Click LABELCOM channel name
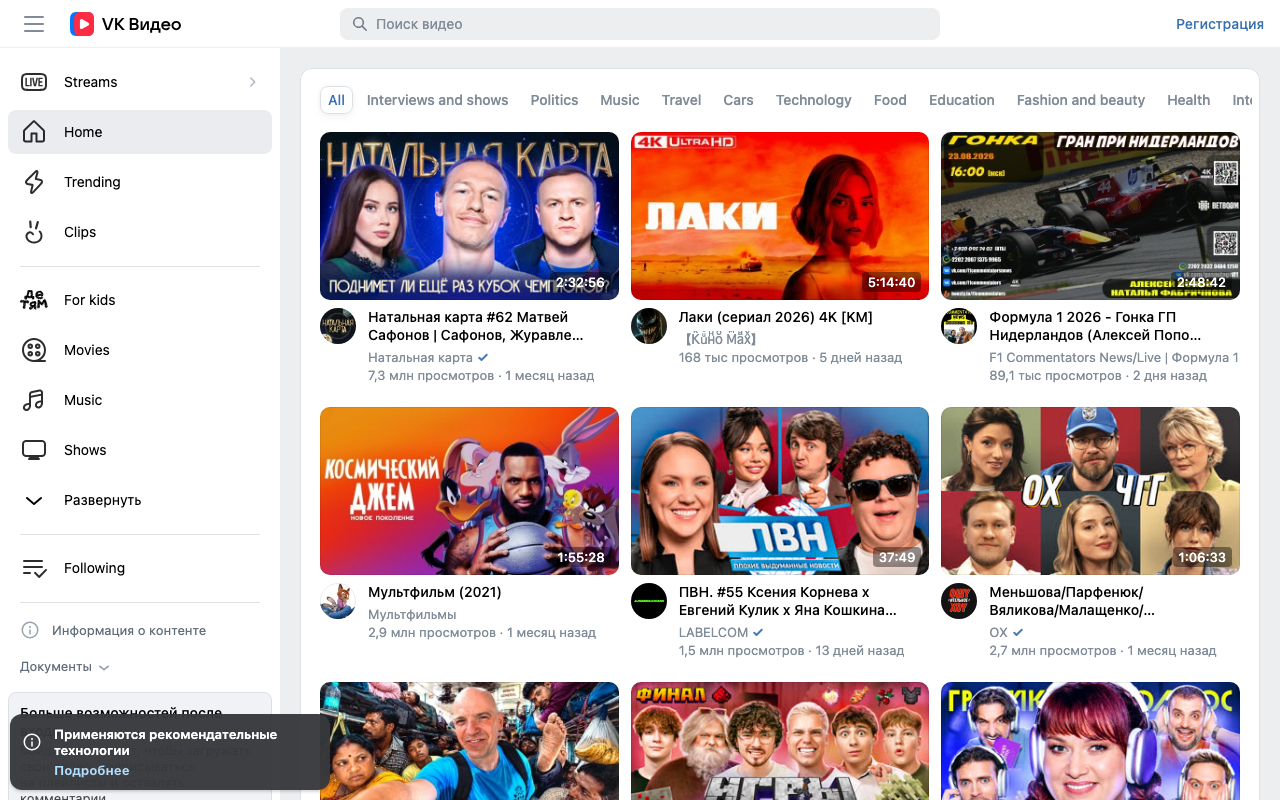Image resolution: width=1280 pixels, height=800 pixels. (x=714, y=632)
